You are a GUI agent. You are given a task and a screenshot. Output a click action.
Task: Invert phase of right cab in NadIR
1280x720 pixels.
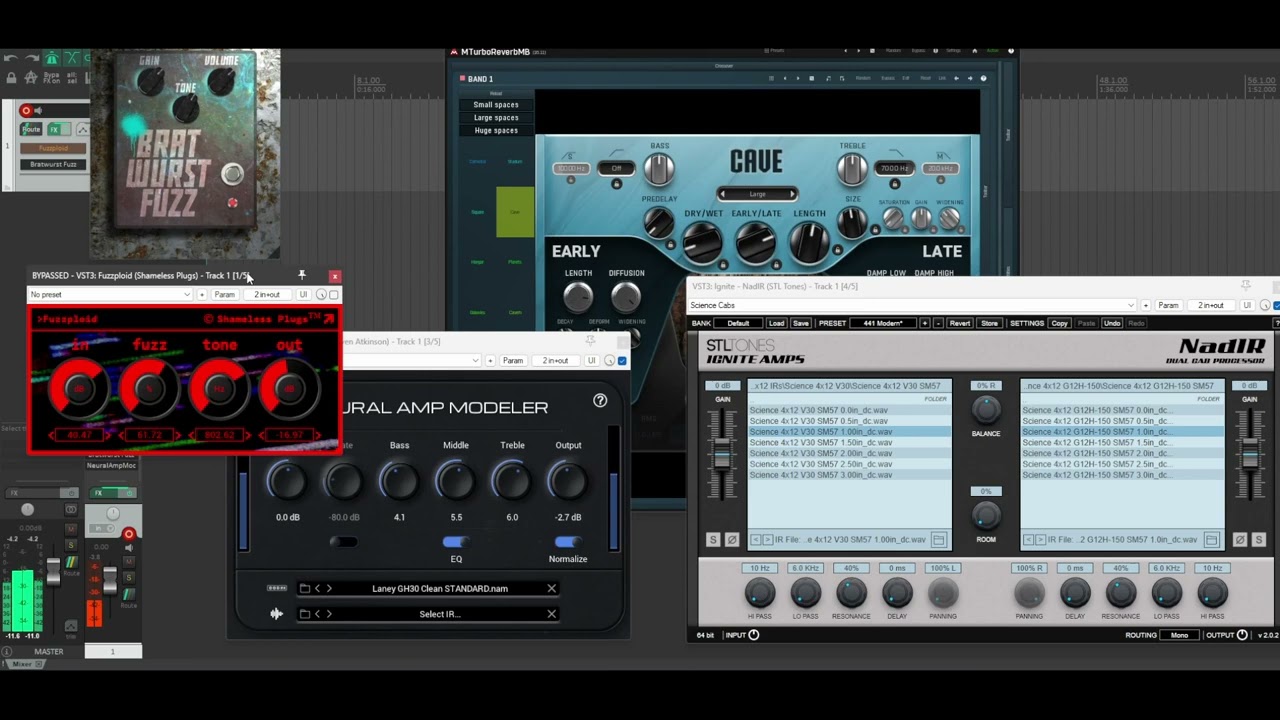(x=1240, y=539)
